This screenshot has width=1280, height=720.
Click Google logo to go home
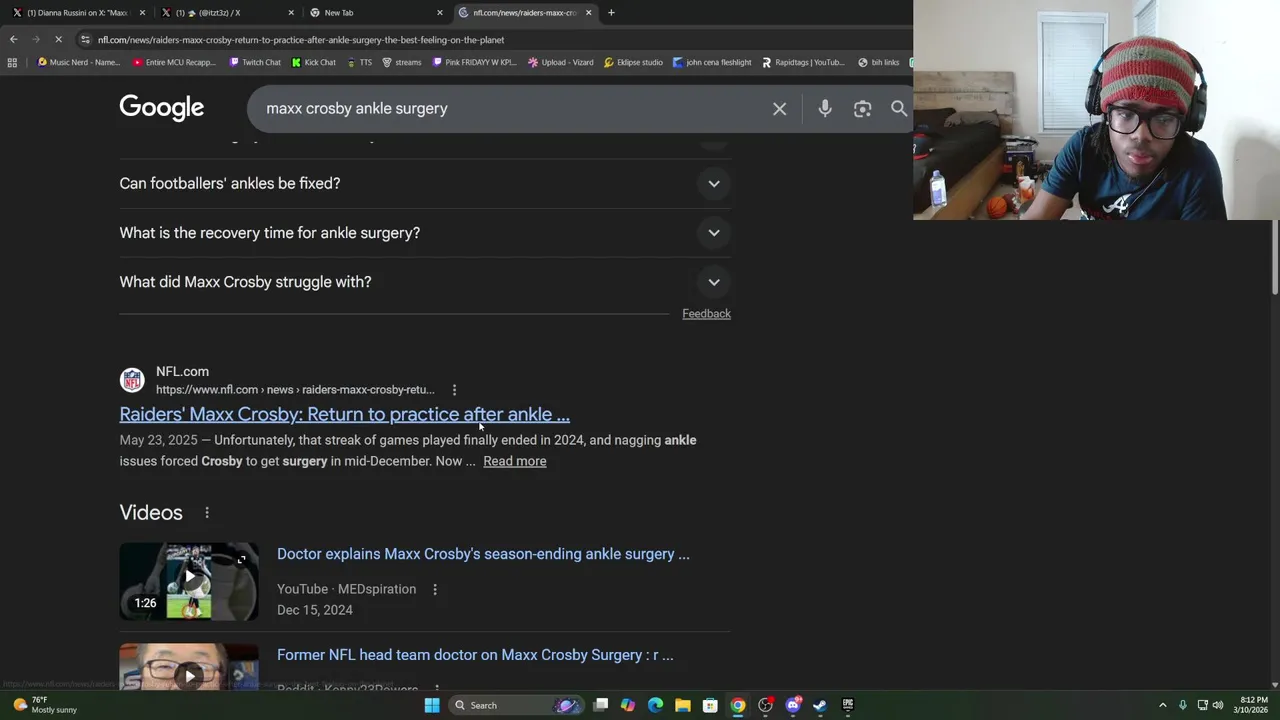(162, 108)
